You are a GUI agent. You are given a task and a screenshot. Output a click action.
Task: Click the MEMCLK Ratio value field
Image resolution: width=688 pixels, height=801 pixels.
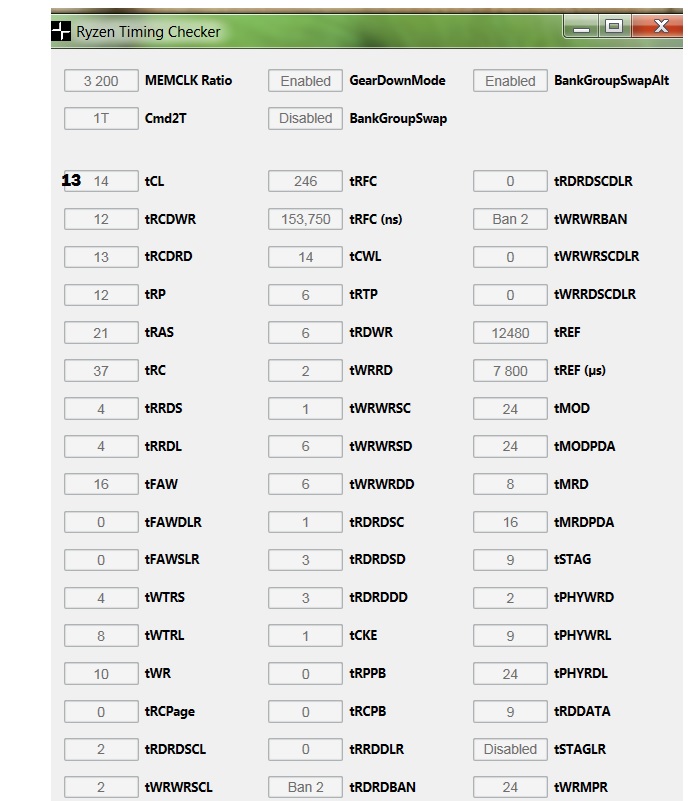tap(101, 81)
